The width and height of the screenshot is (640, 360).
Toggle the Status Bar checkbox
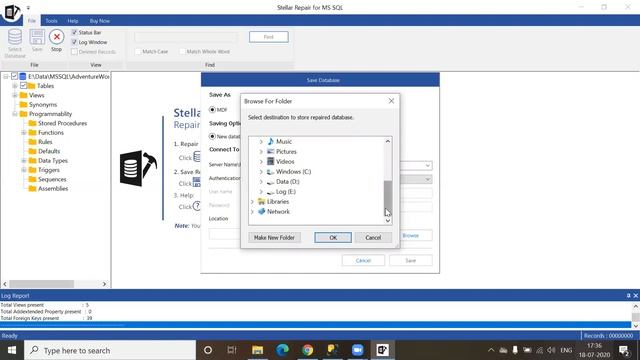(74, 32)
